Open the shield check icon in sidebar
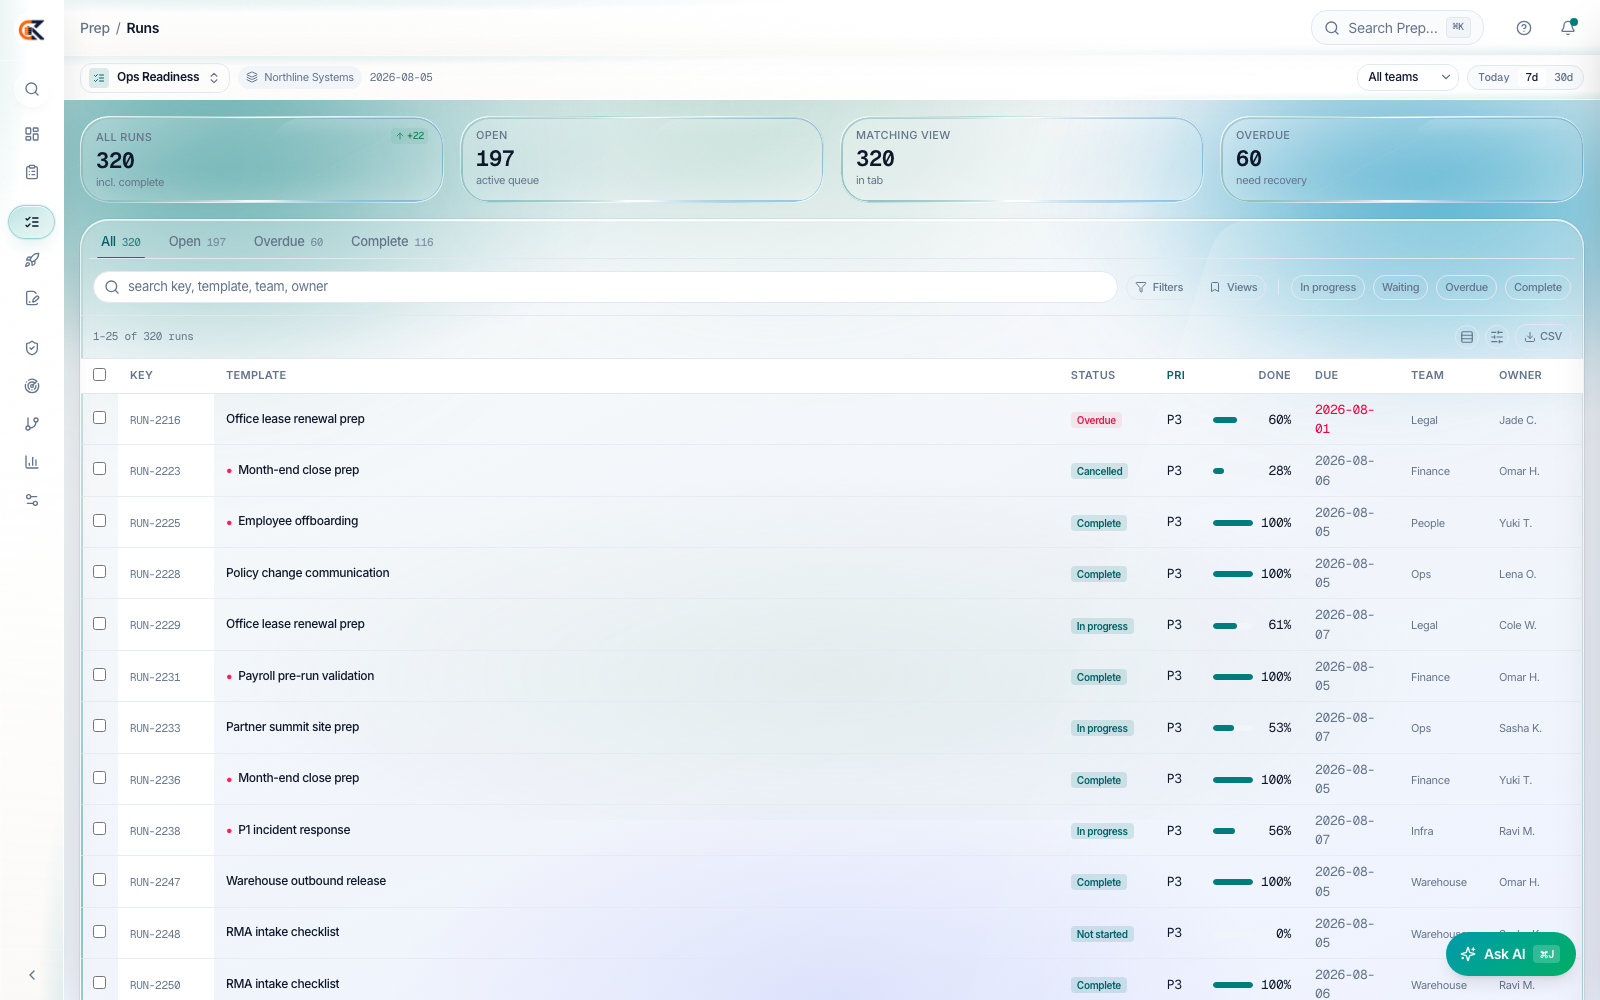 (x=32, y=348)
